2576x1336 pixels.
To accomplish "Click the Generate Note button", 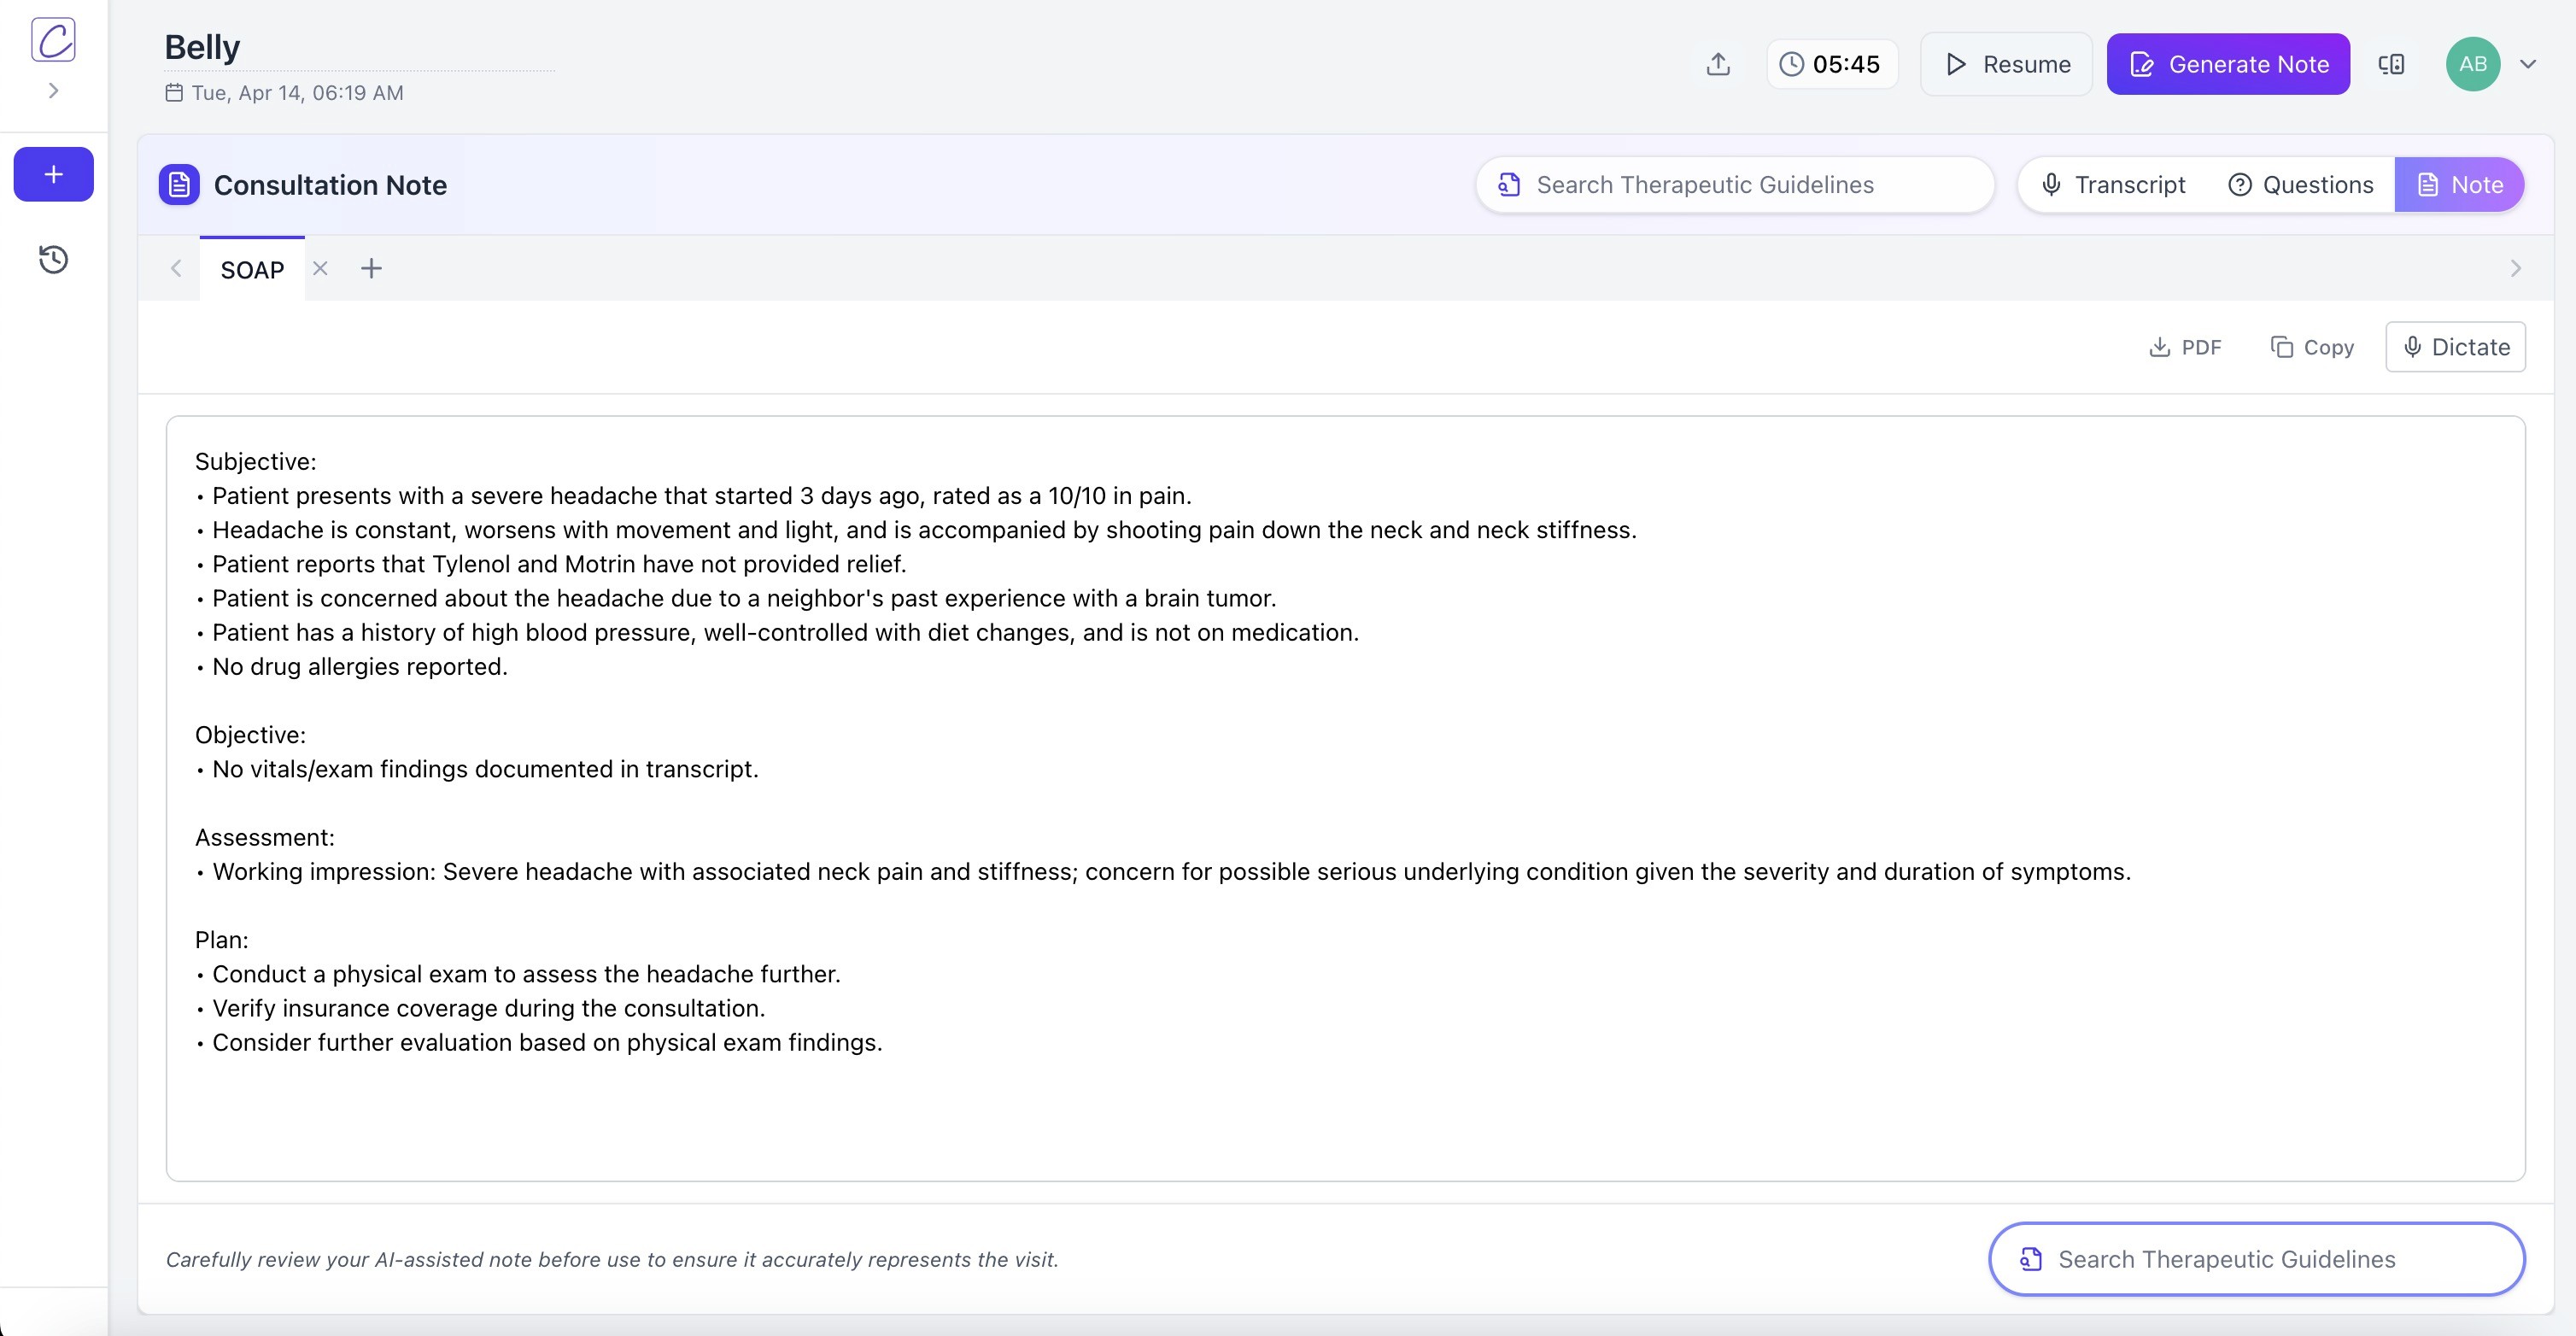I will (x=2228, y=65).
